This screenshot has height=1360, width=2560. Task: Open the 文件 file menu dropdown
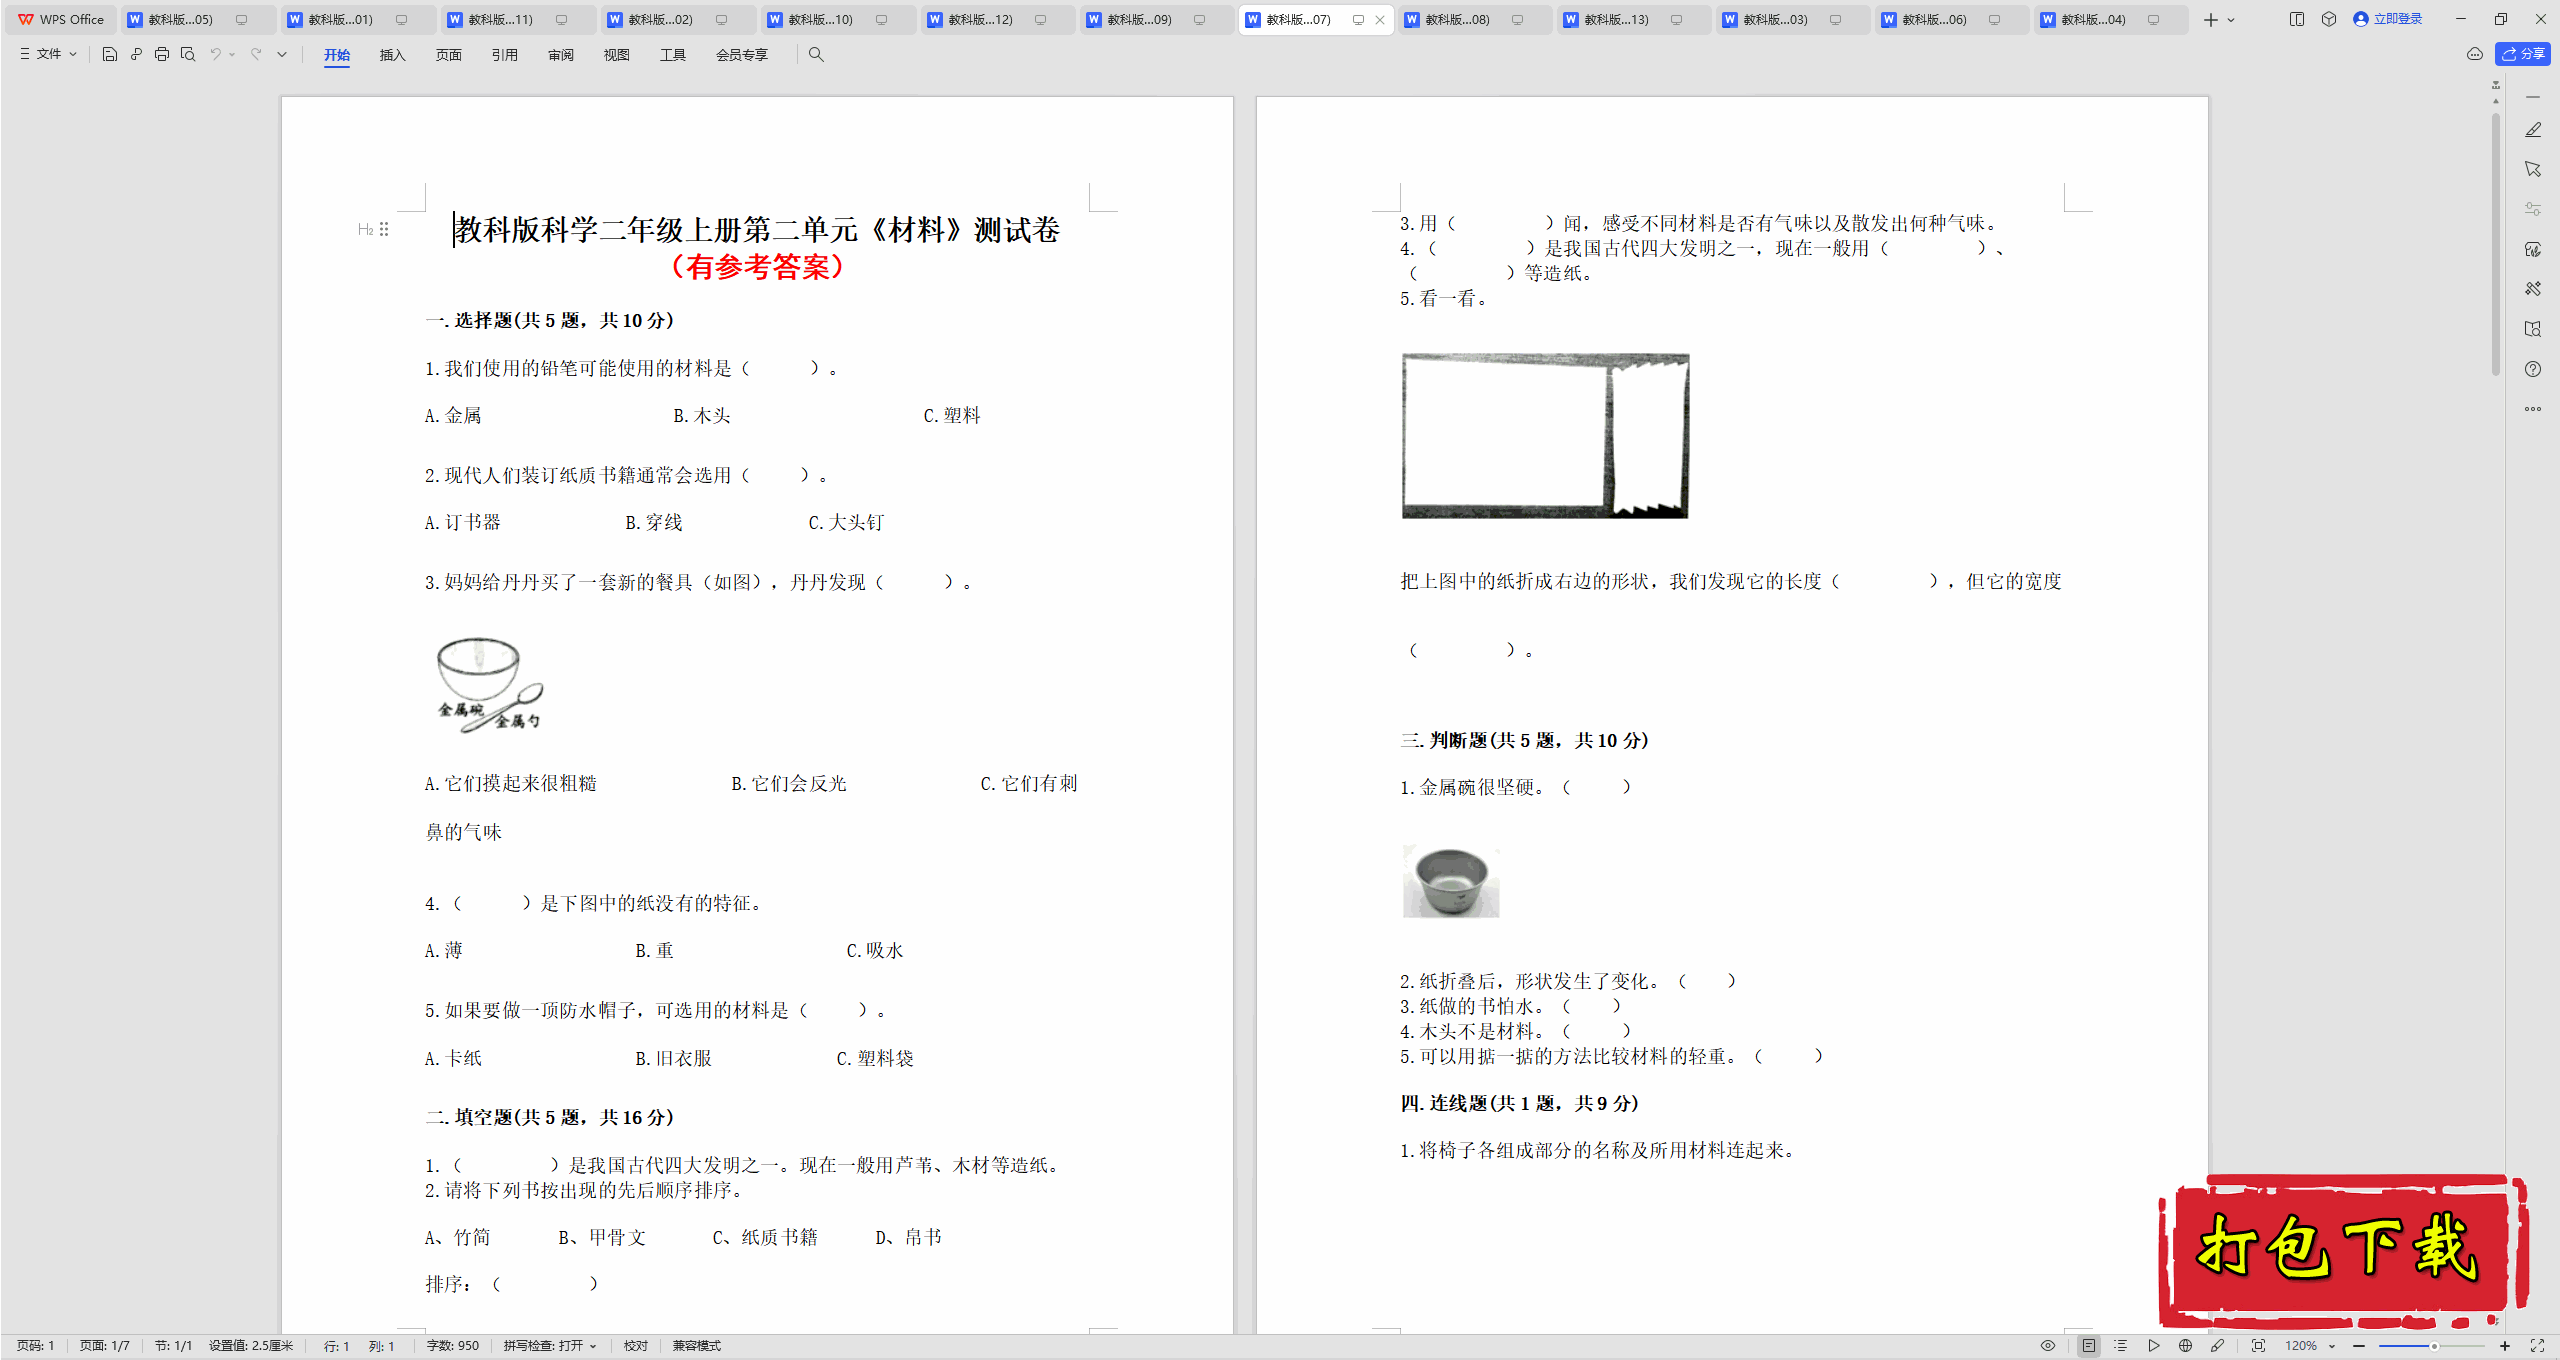coord(48,55)
